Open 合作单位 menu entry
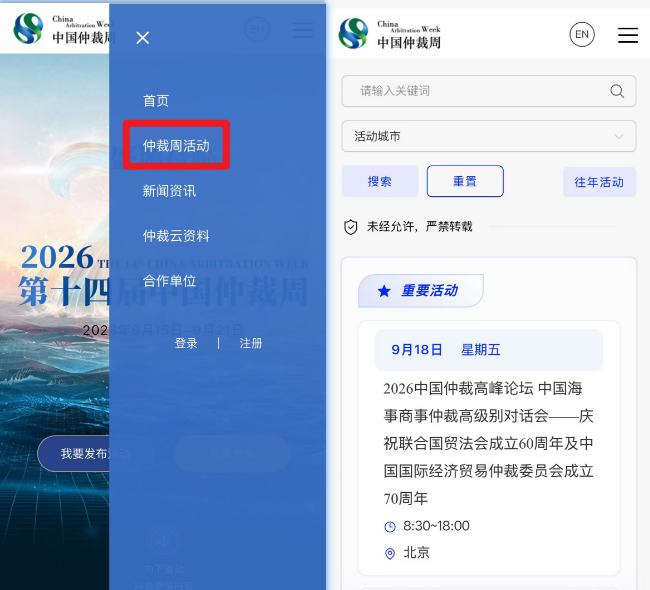This screenshot has width=650, height=590. (x=169, y=281)
